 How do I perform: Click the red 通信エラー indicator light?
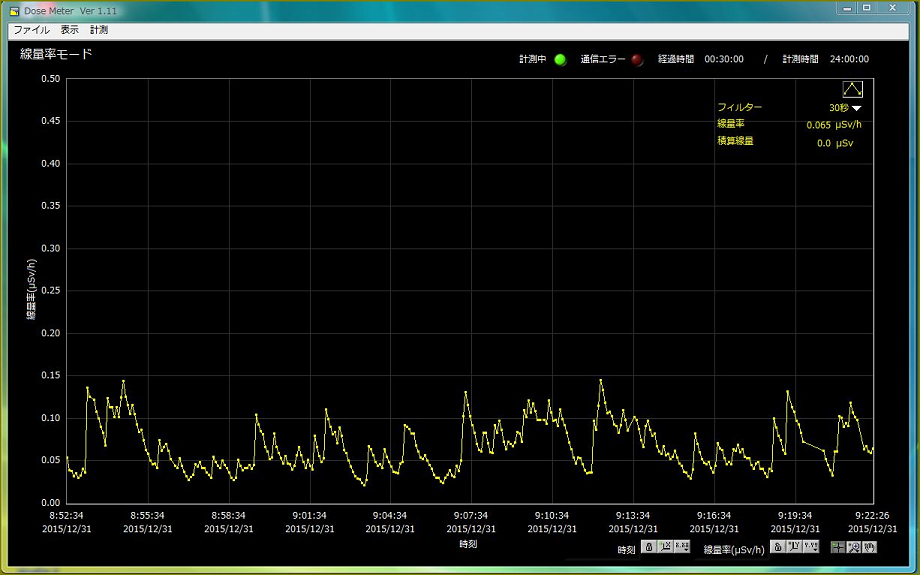637,59
